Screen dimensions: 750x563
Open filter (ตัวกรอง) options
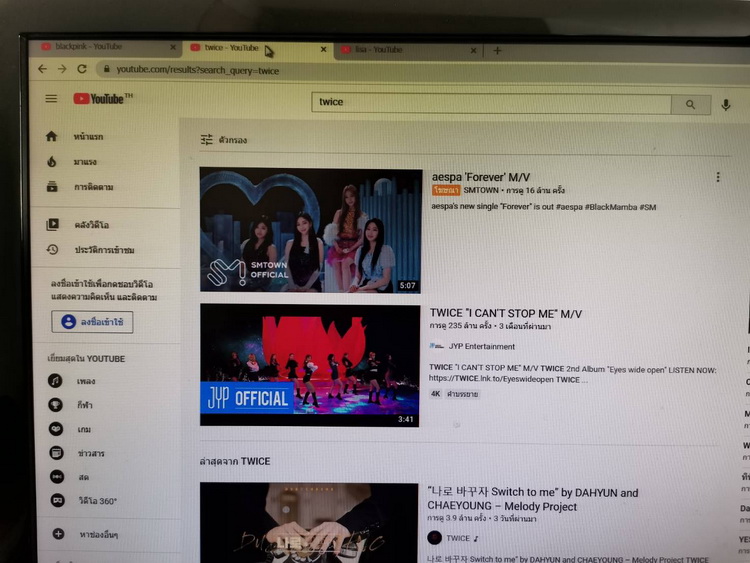223,140
